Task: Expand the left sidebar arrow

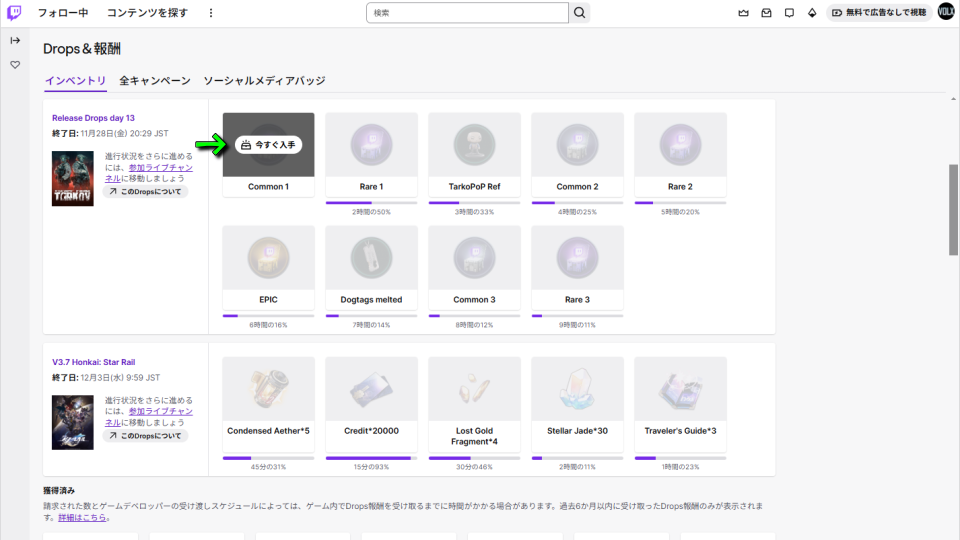Action: click(x=15, y=40)
